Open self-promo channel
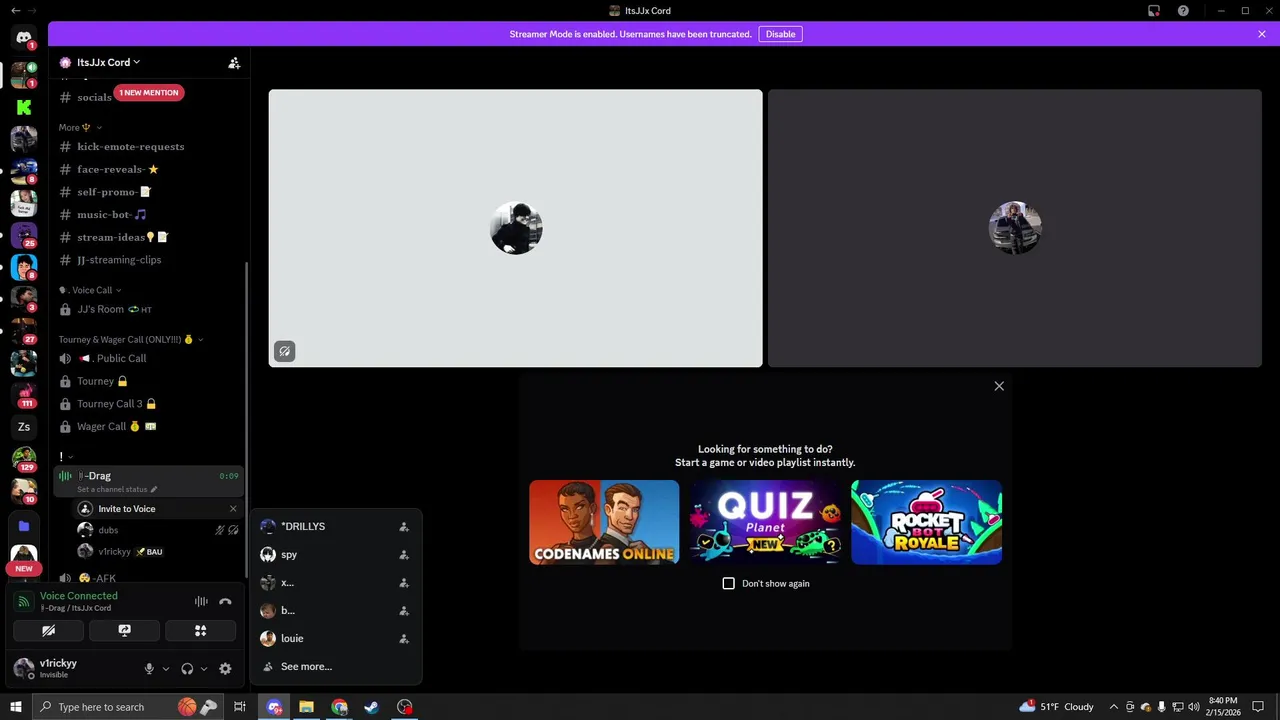This screenshot has height=720, width=1280. [x=148, y=192]
